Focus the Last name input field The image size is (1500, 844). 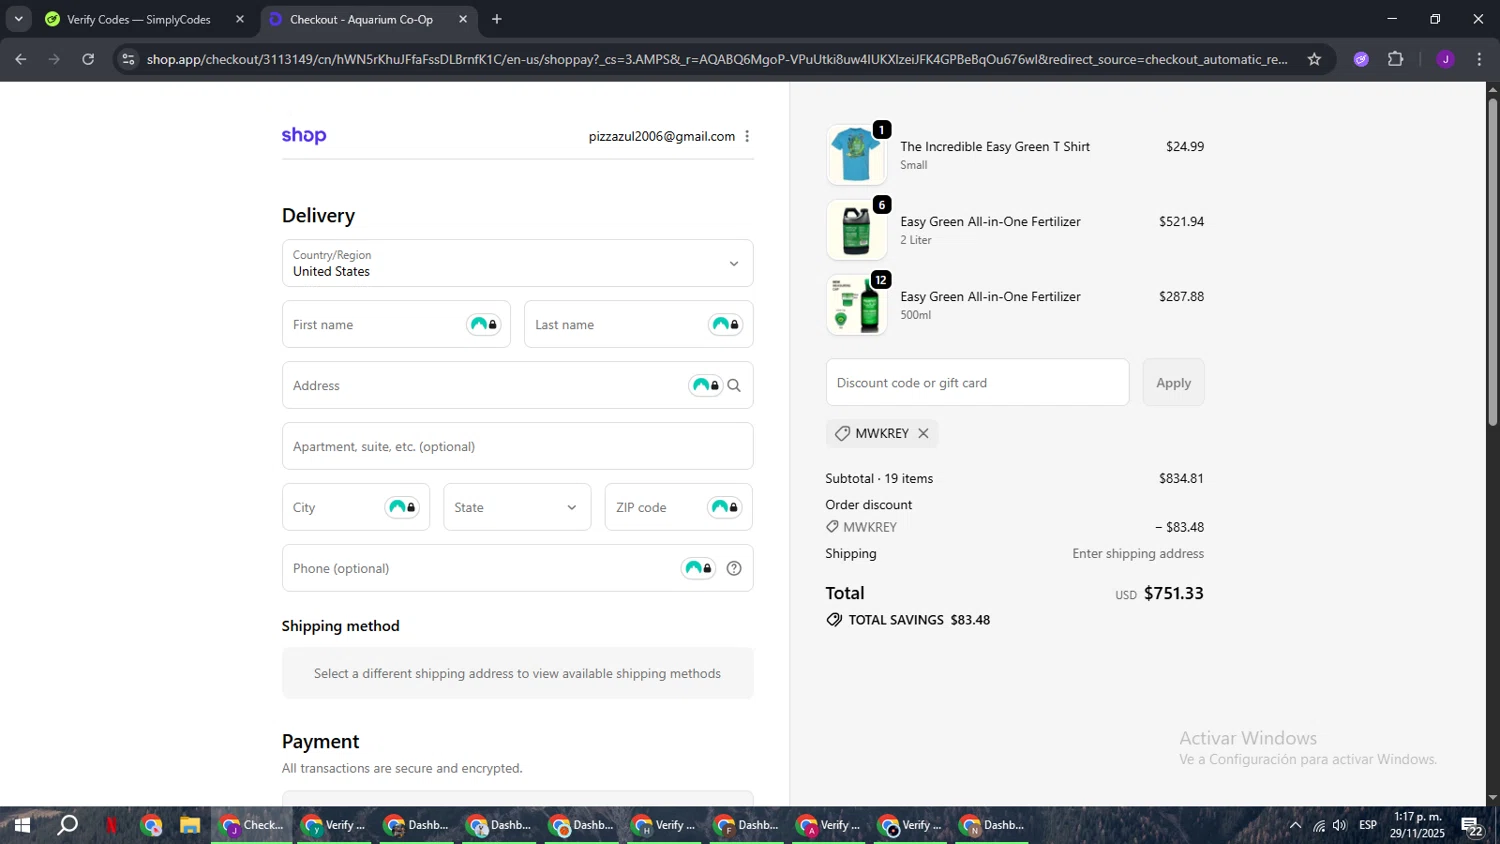pyautogui.click(x=638, y=324)
